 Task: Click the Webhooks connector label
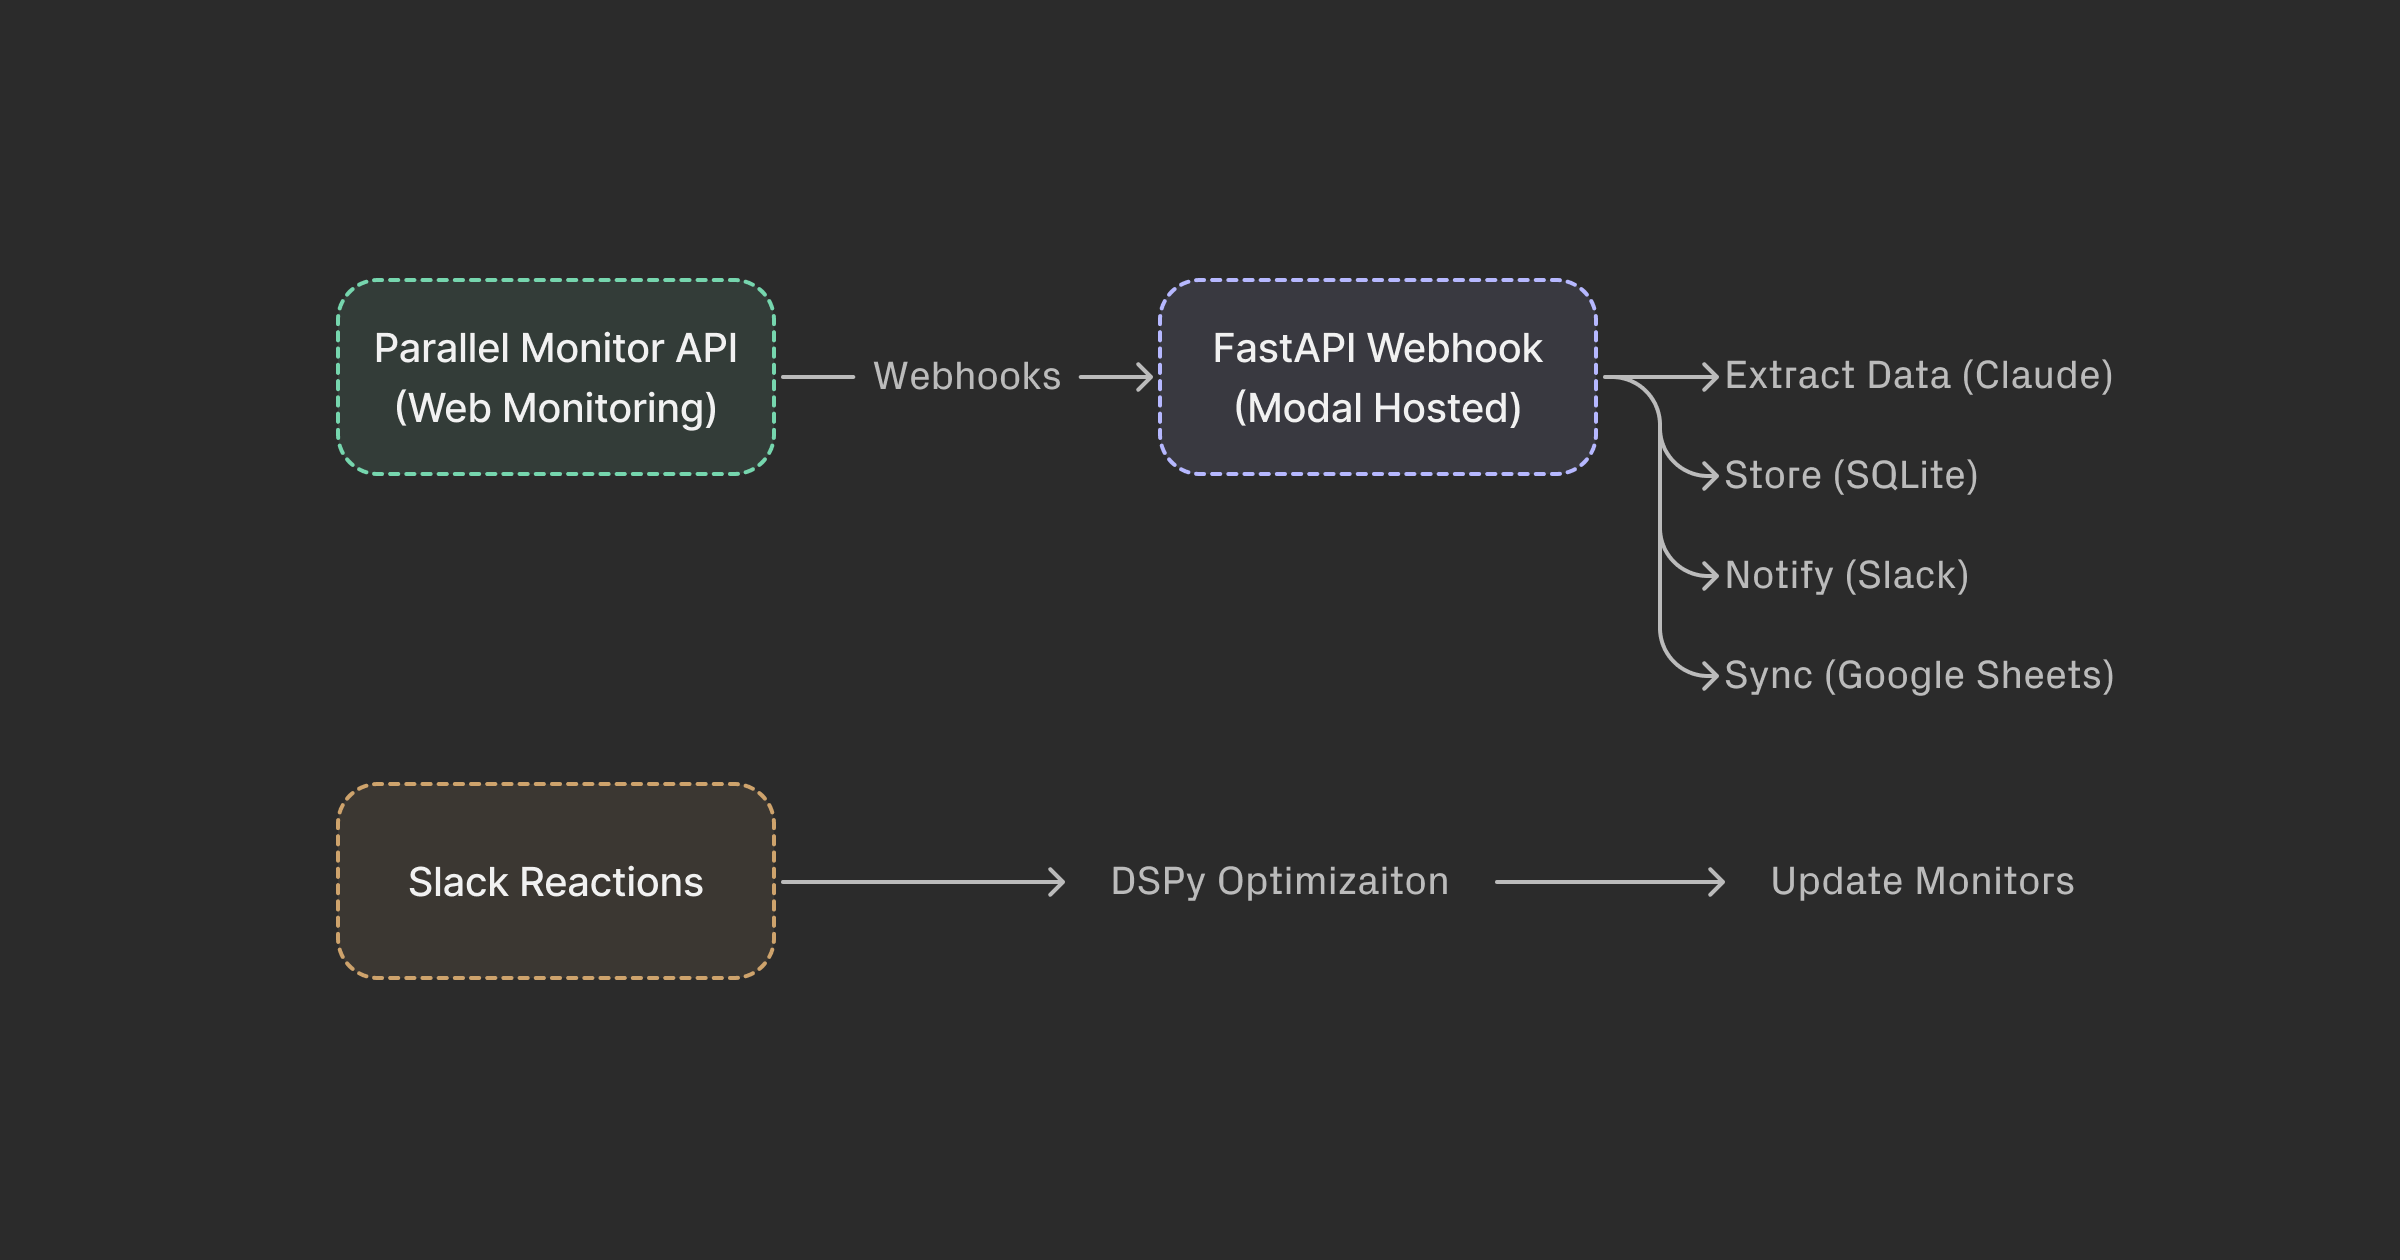point(966,377)
